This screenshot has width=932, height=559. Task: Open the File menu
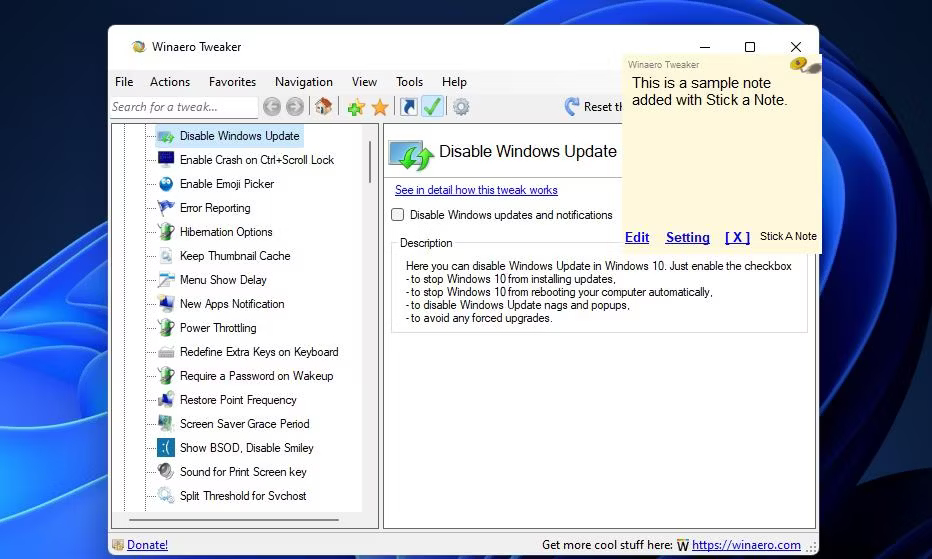[x=124, y=82]
